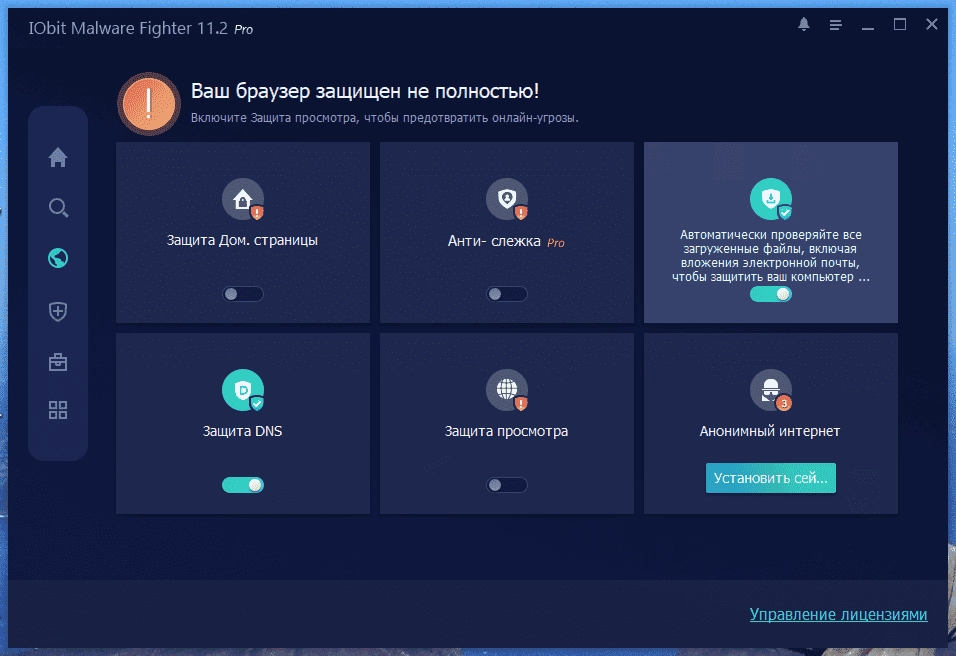Screen dimensions: 956x656
Task: Click the Защита просмотра globe icon
Action: pos(507,390)
